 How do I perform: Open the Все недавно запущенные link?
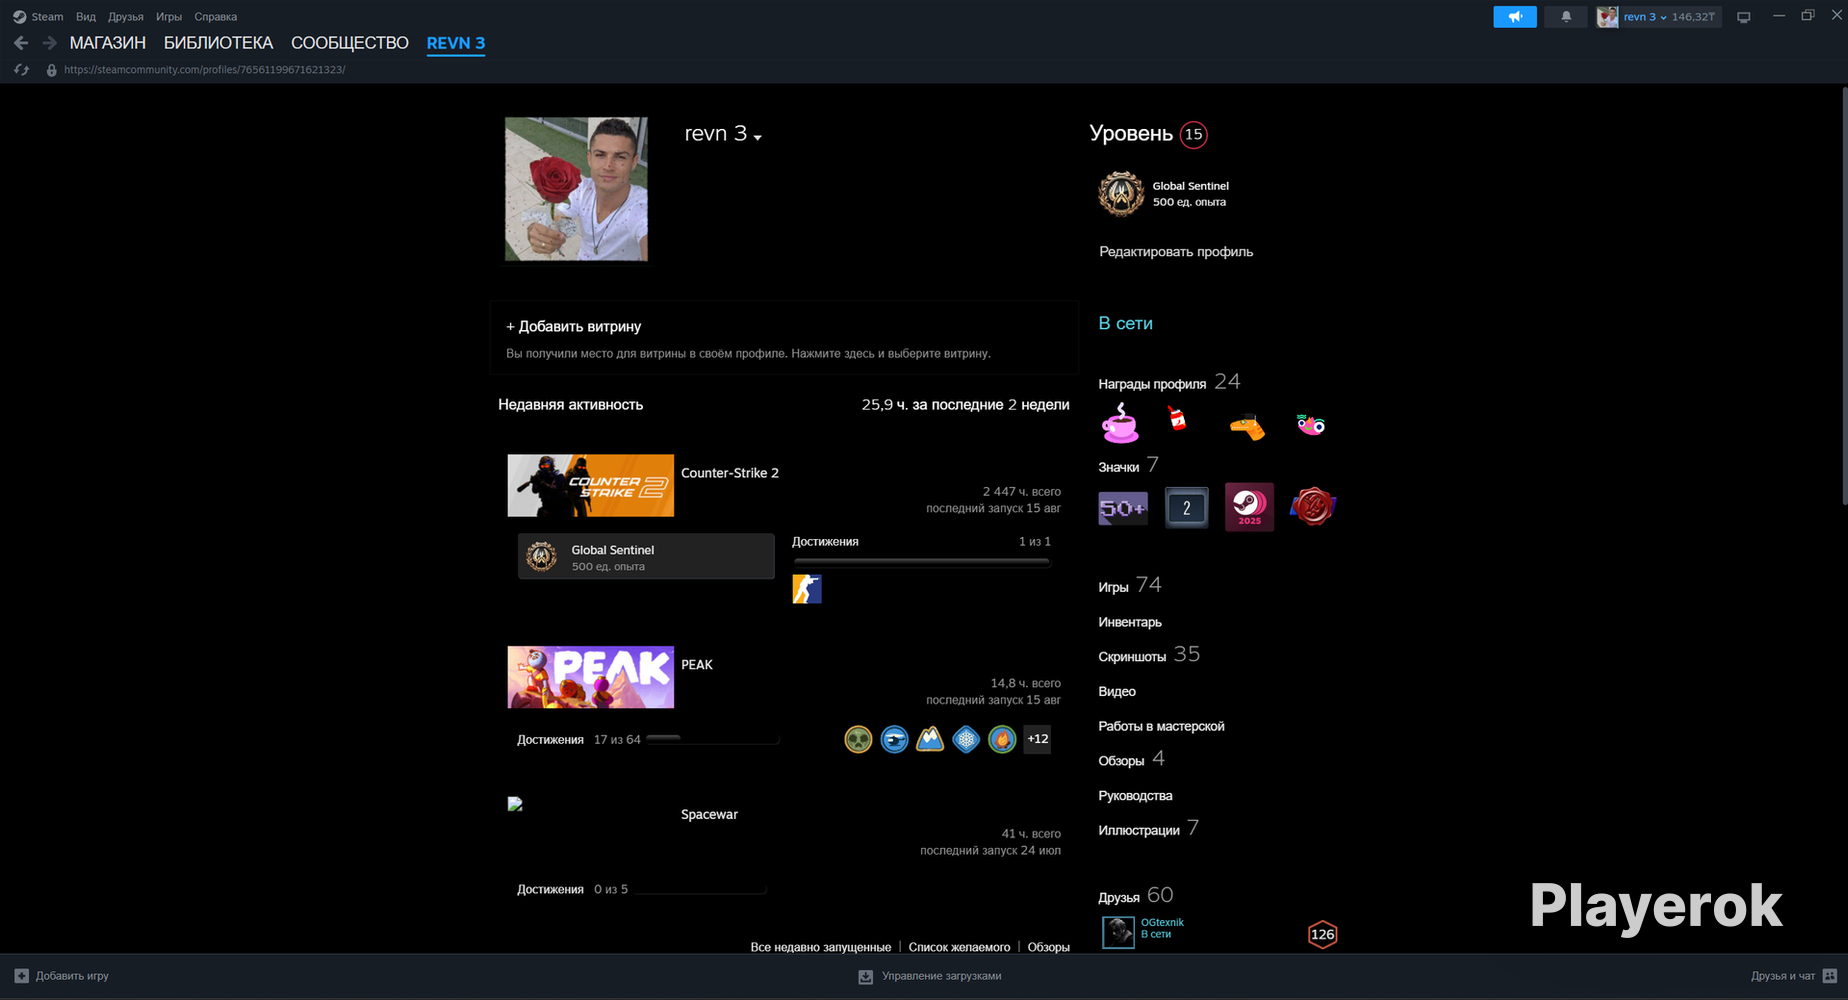(x=821, y=947)
